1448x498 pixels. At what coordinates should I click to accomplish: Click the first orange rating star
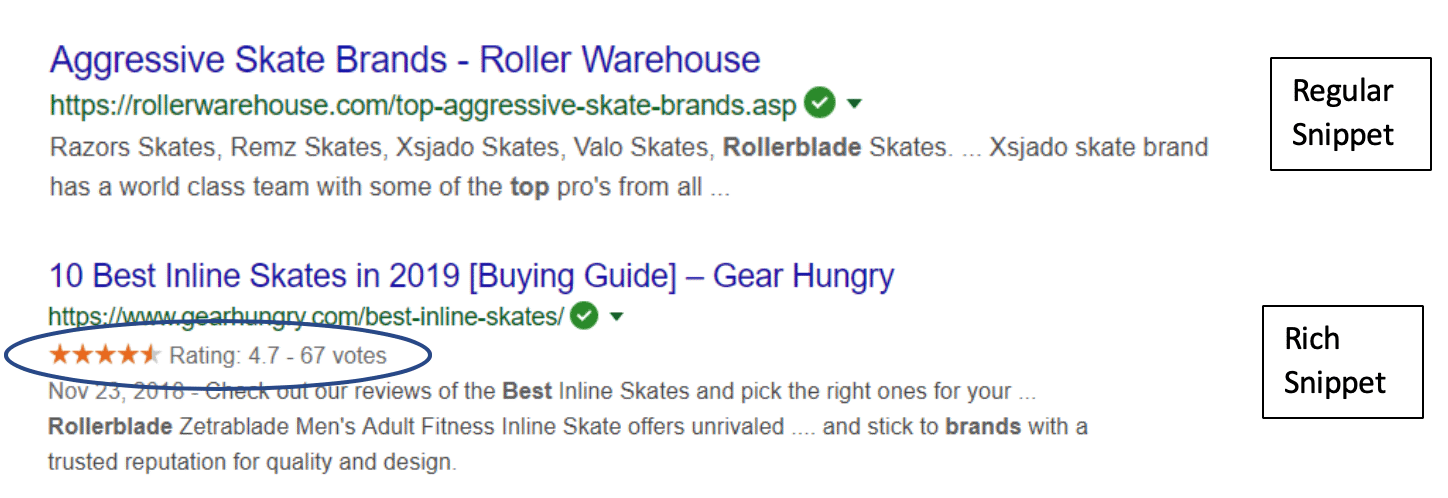point(60,354)
